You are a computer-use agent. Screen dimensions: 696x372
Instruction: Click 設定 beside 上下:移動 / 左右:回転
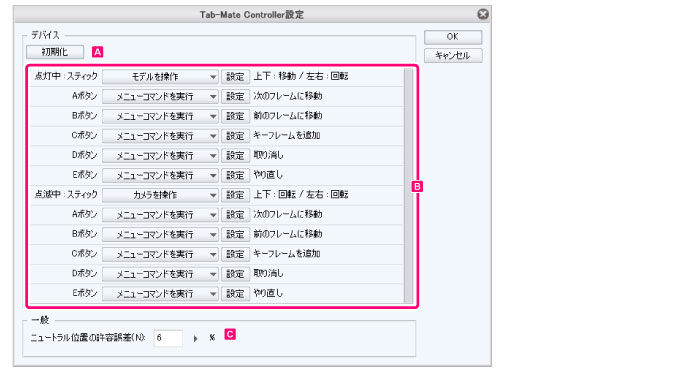click(x=235, y=77)
